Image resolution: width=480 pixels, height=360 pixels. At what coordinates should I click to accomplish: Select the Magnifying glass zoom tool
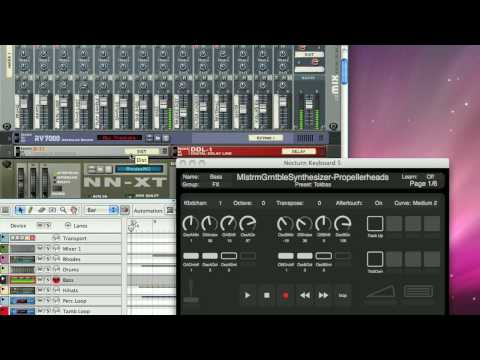[63, 210]
